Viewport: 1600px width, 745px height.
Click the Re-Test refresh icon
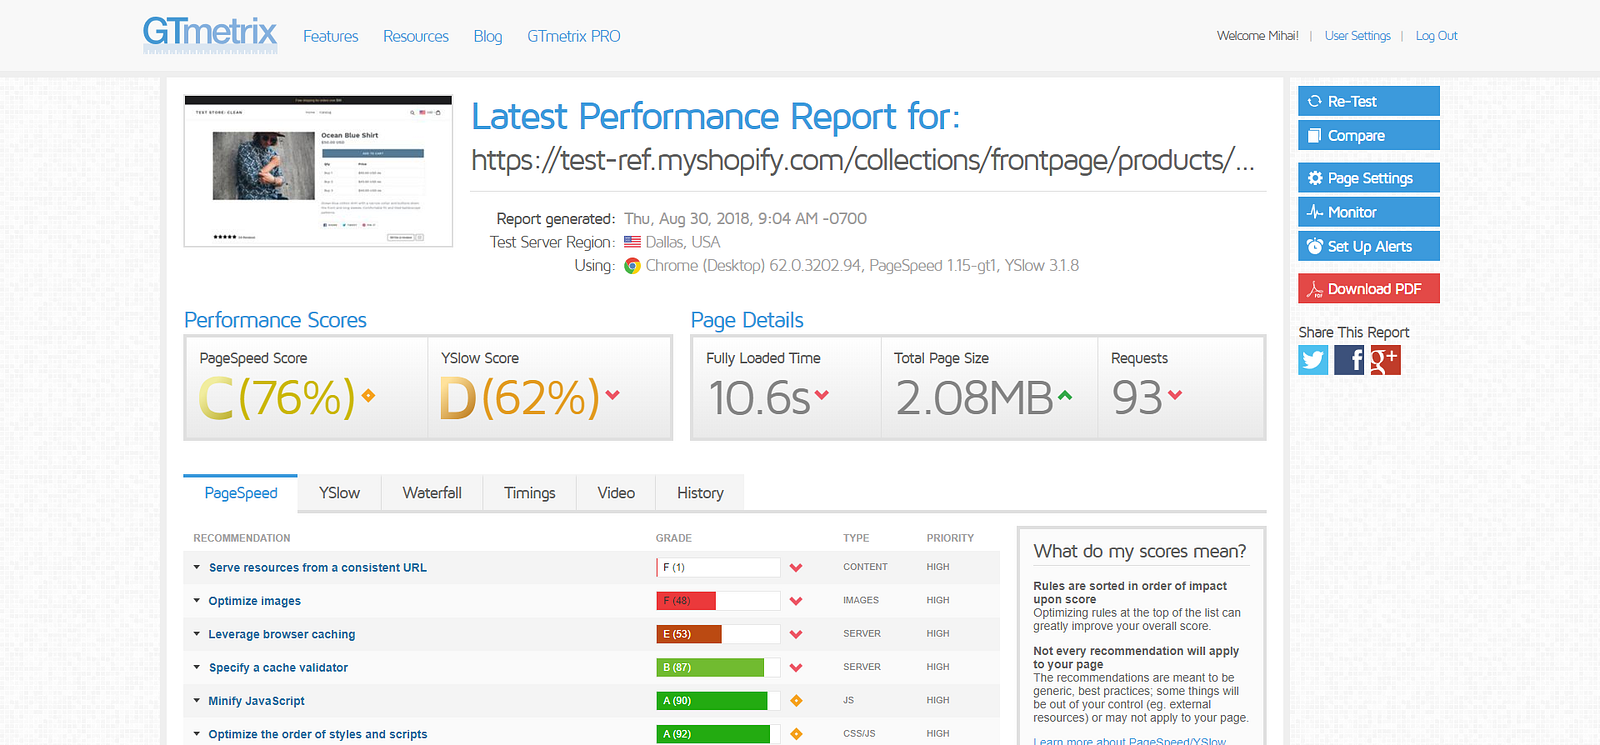click(x=1315, y=101)
